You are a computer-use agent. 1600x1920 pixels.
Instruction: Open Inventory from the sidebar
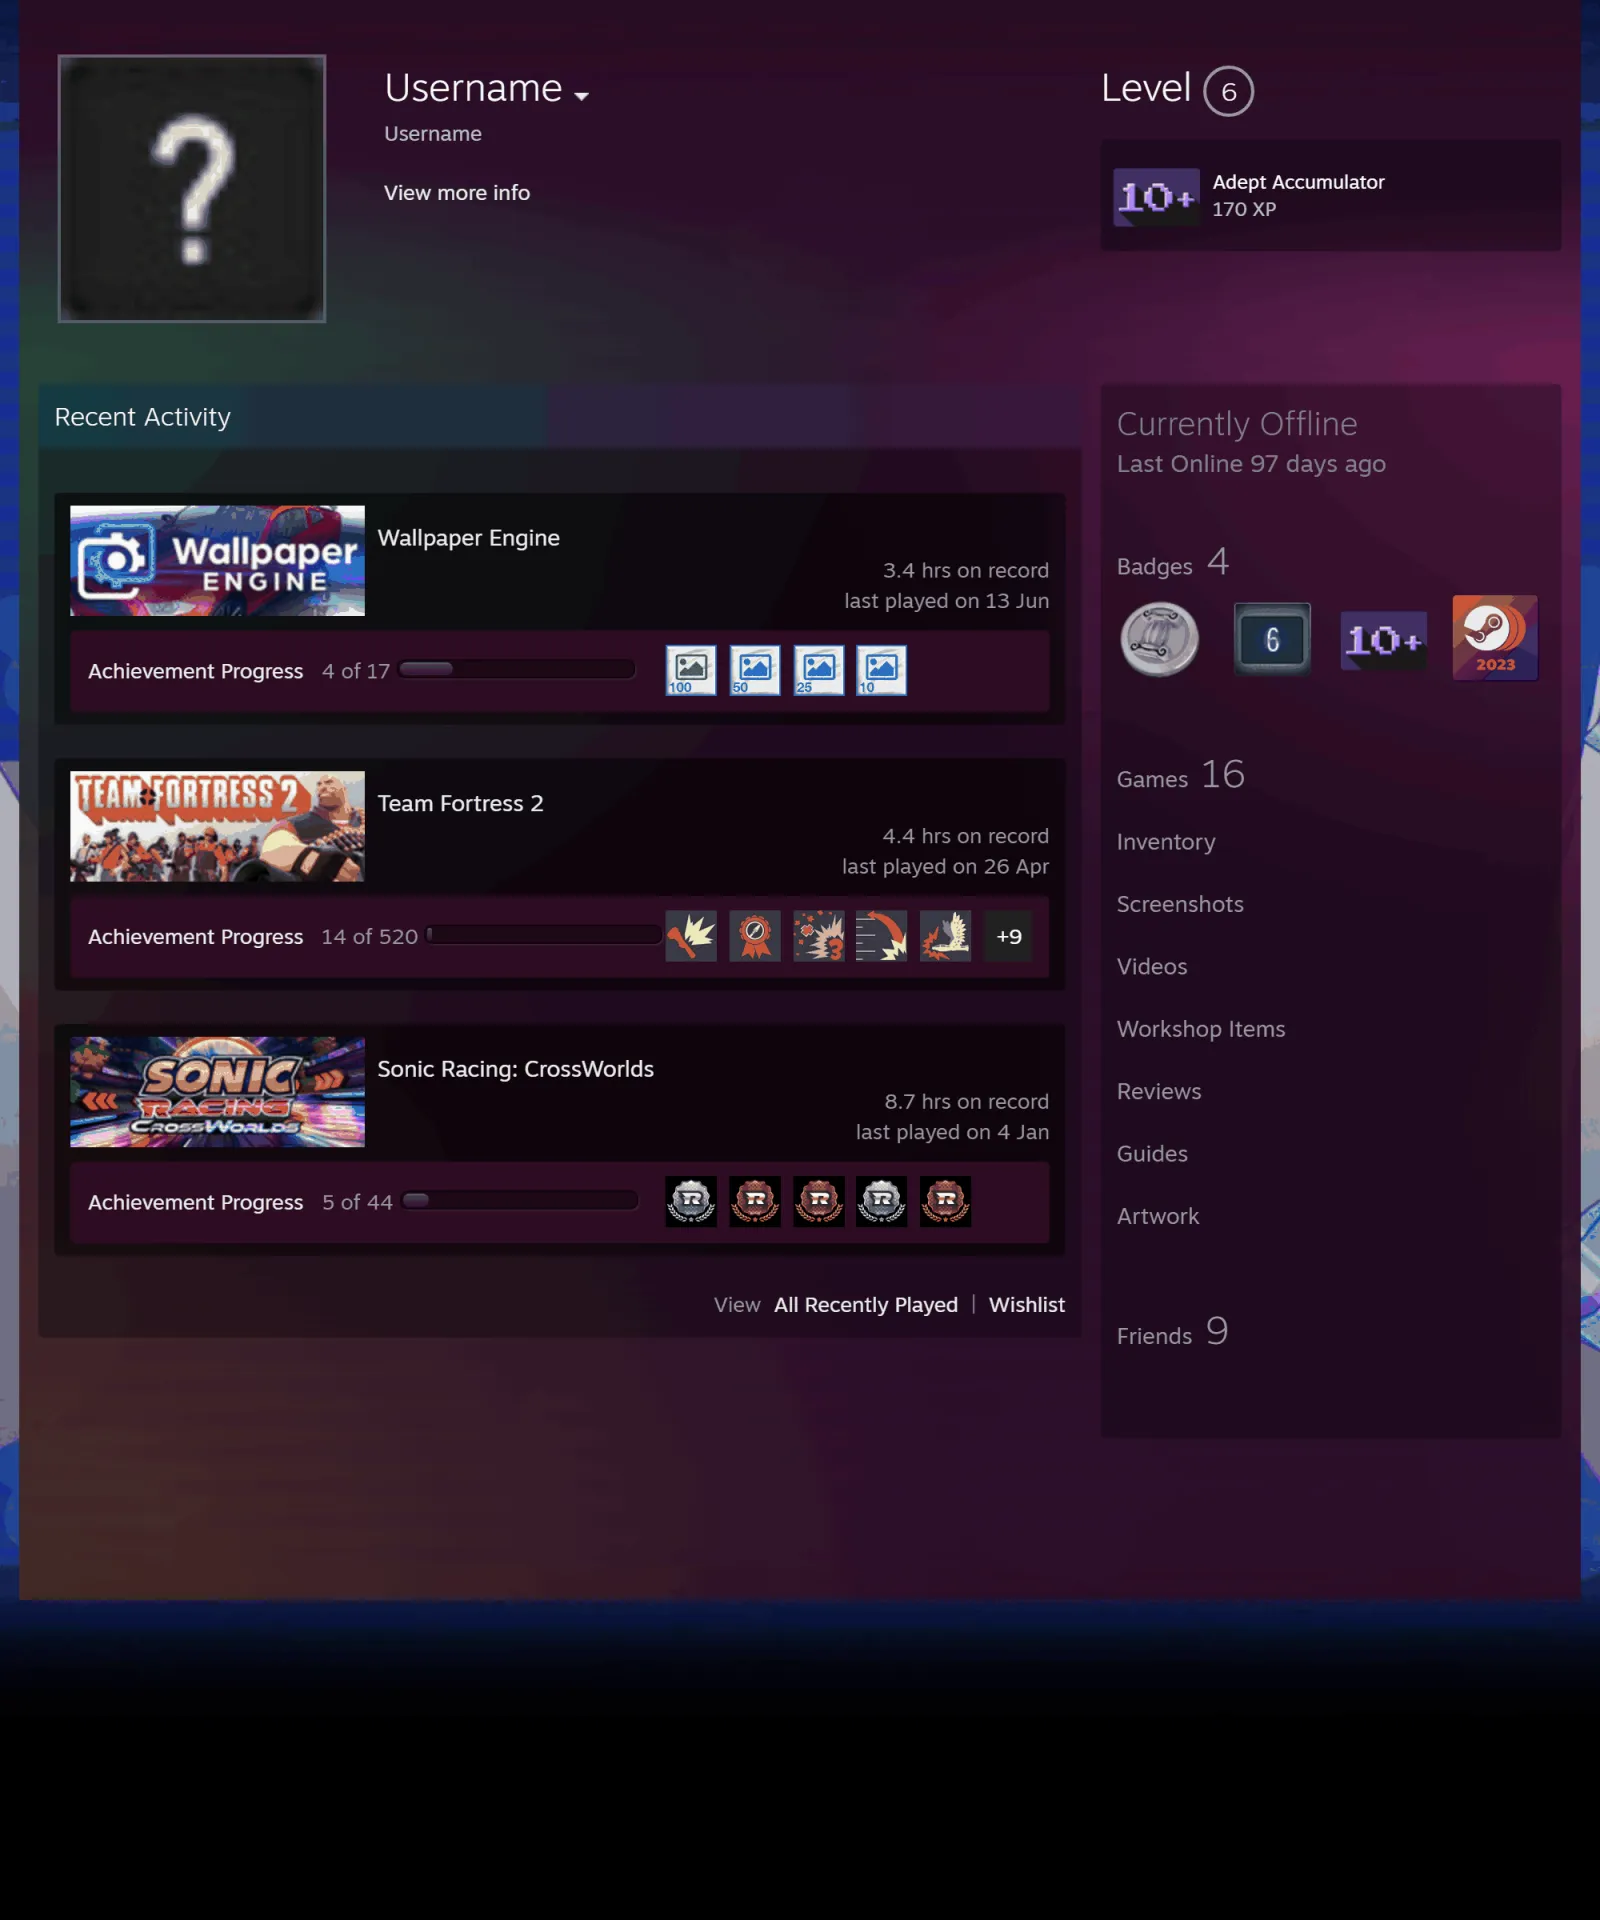pos(1166,842)
